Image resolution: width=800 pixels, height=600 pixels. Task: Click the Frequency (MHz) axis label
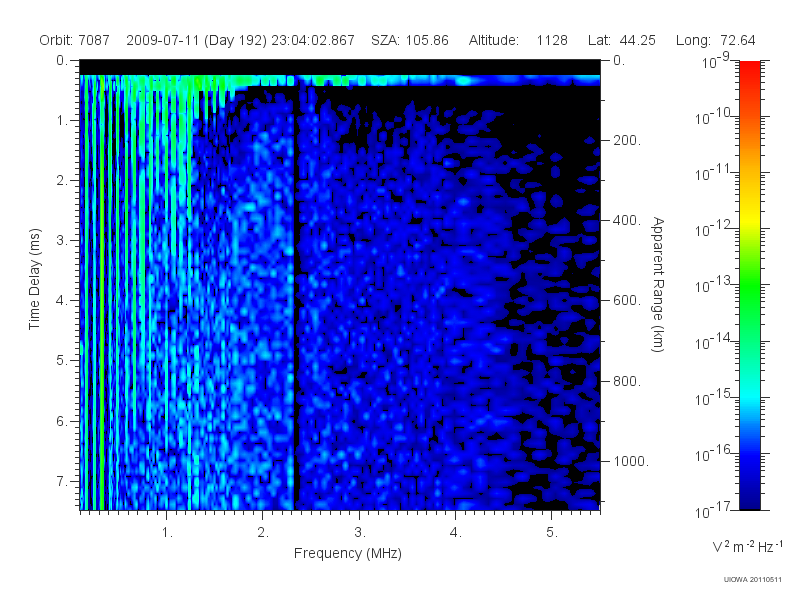[348, 554]
